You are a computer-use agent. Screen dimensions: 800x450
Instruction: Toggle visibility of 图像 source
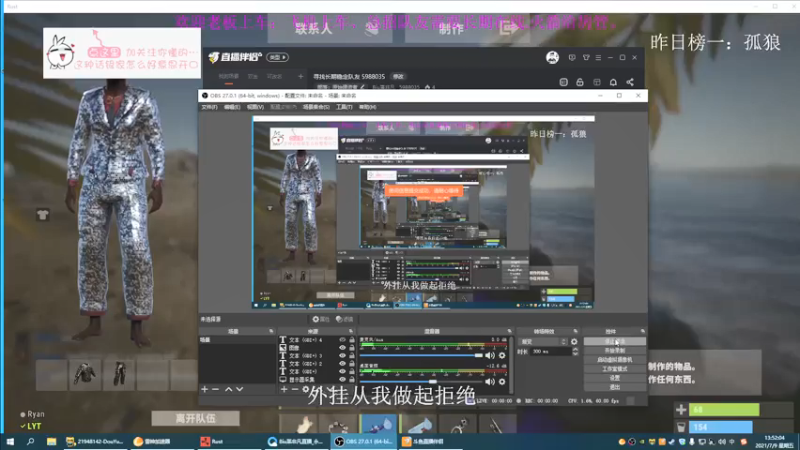point(342,348)
